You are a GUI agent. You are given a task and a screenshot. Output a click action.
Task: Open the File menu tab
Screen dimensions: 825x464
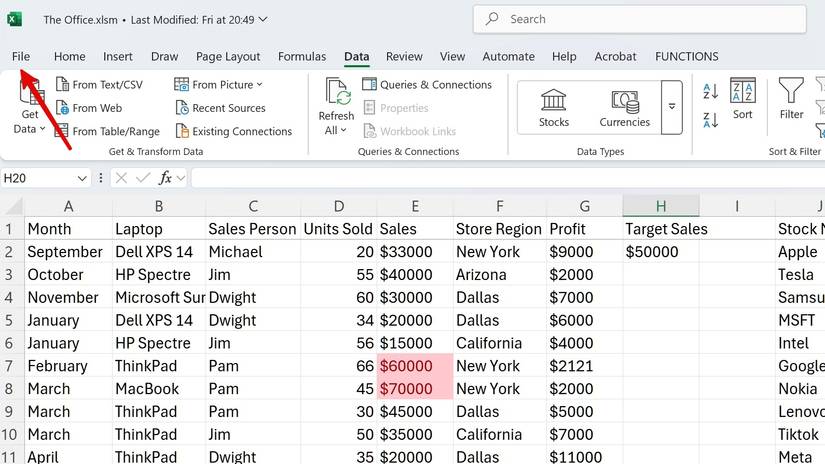21,57
